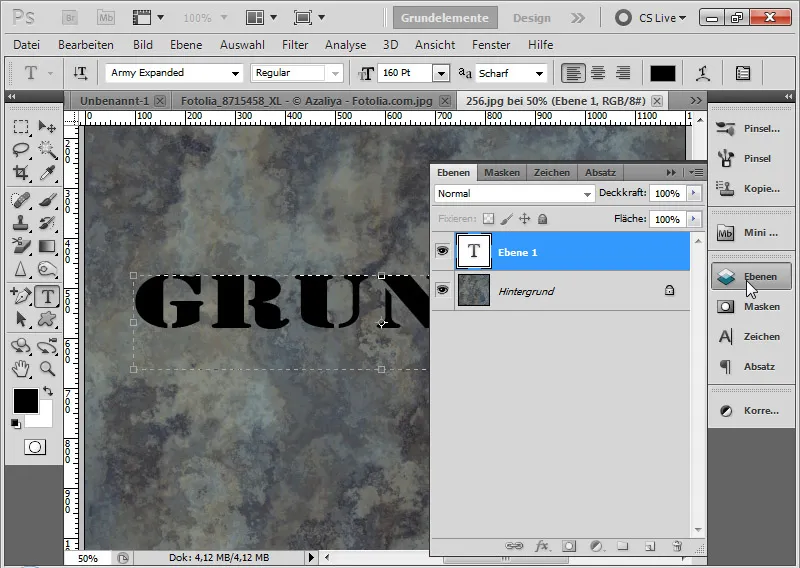Right align text
Viewport: 800px width, 568px height.
tap(622, 73)
